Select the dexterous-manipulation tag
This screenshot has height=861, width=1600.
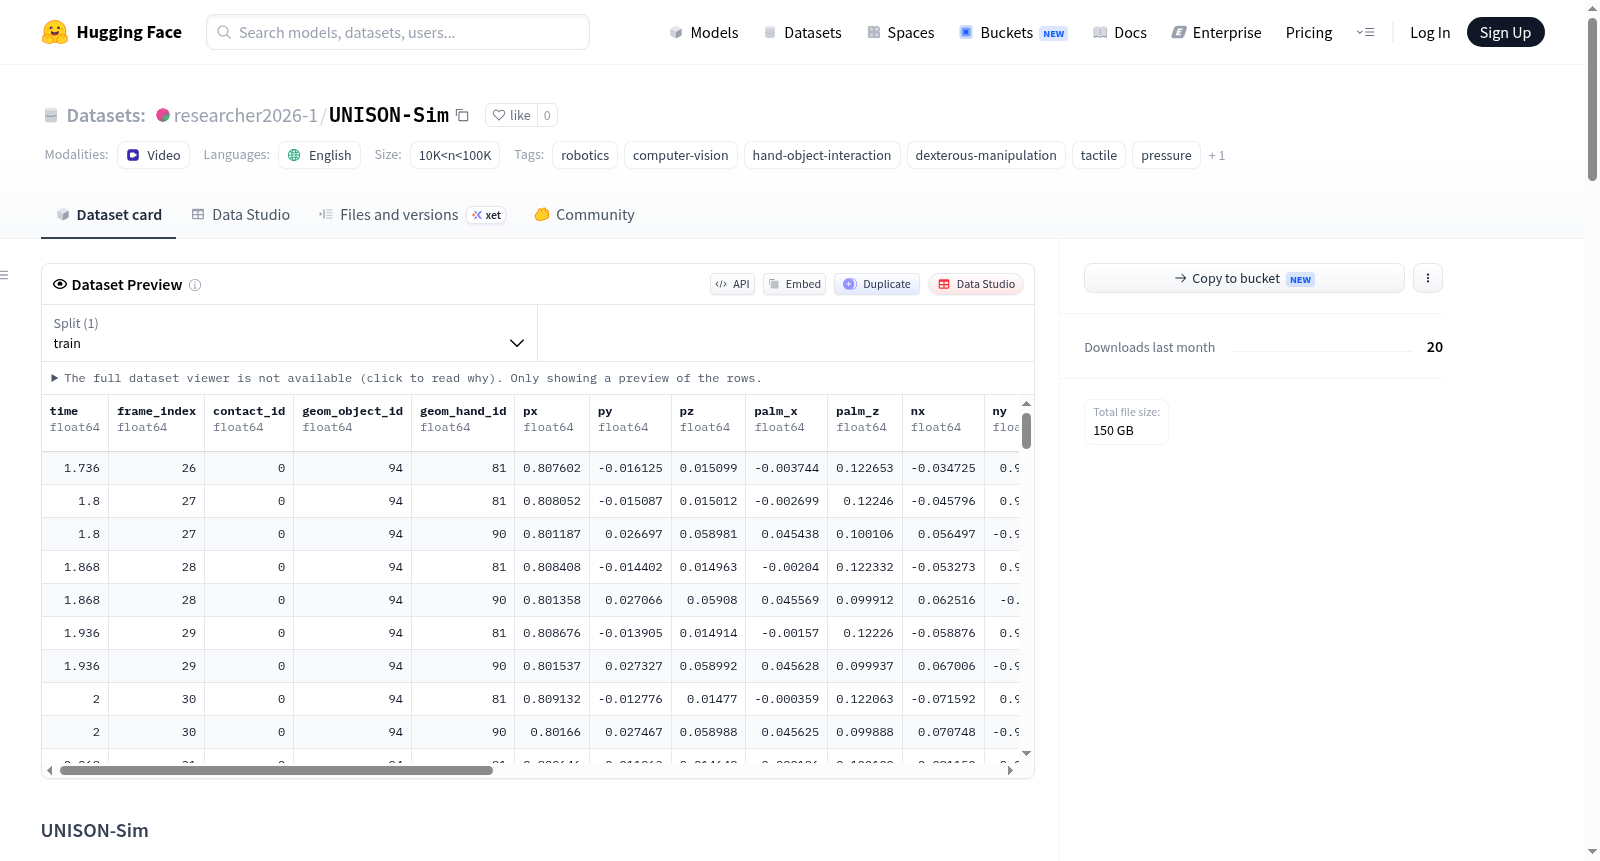coord(986,155)
